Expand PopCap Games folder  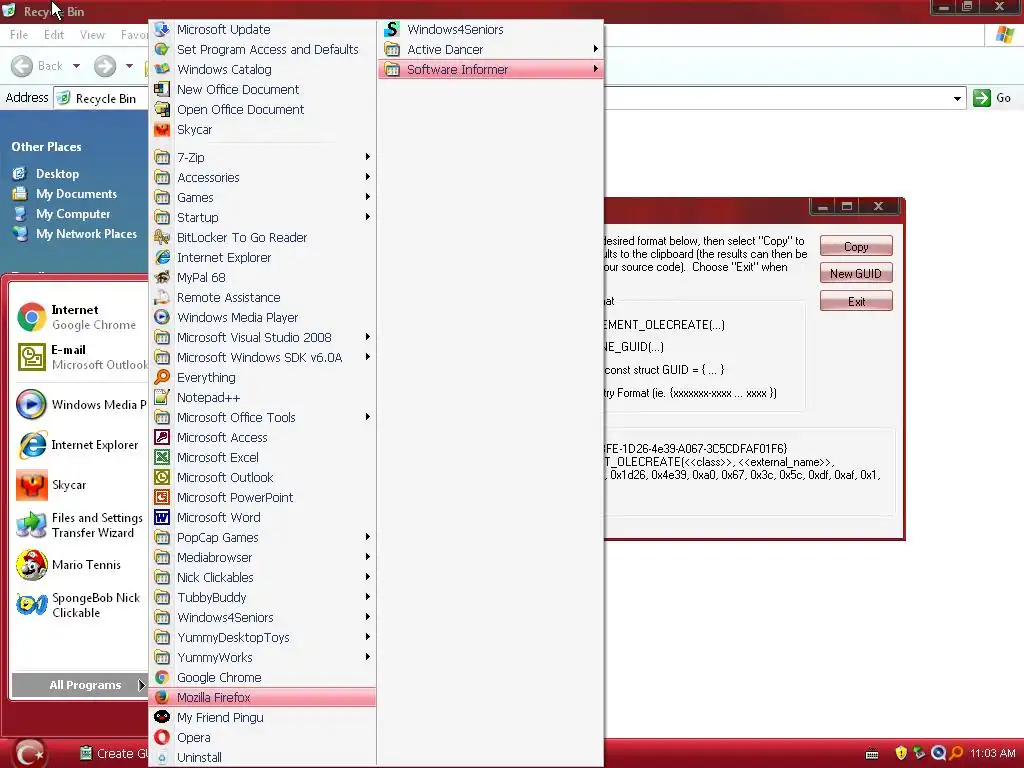click(261, 537)
